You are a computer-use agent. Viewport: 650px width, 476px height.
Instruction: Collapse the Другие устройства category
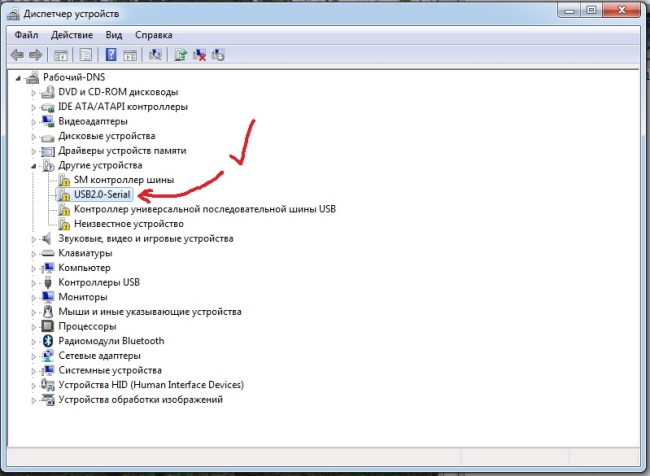point(34,165)
